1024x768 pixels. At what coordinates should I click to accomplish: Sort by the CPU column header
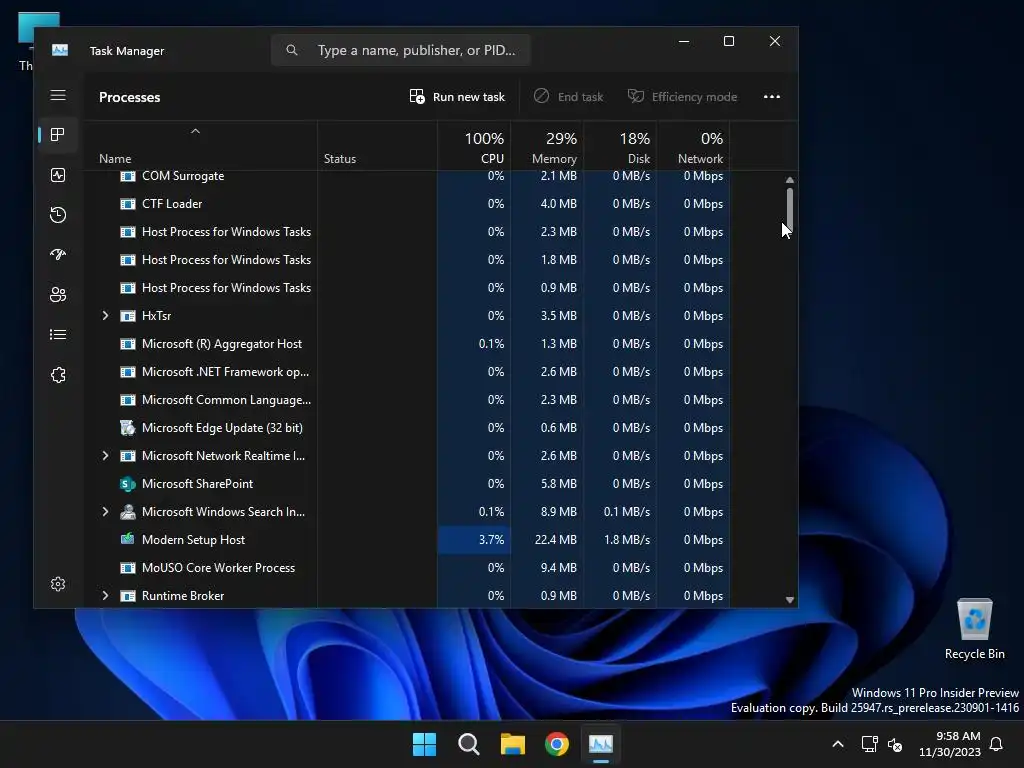tap(474, 147)
